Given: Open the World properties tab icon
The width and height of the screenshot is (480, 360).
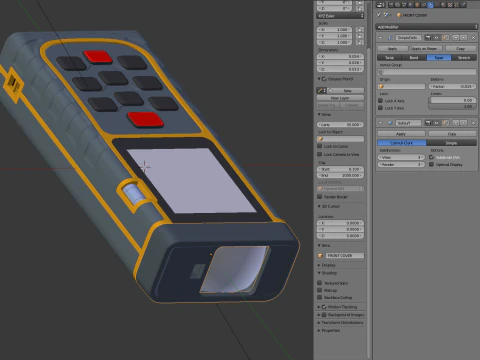Looking at the screenshot, I should coord(411,5).
